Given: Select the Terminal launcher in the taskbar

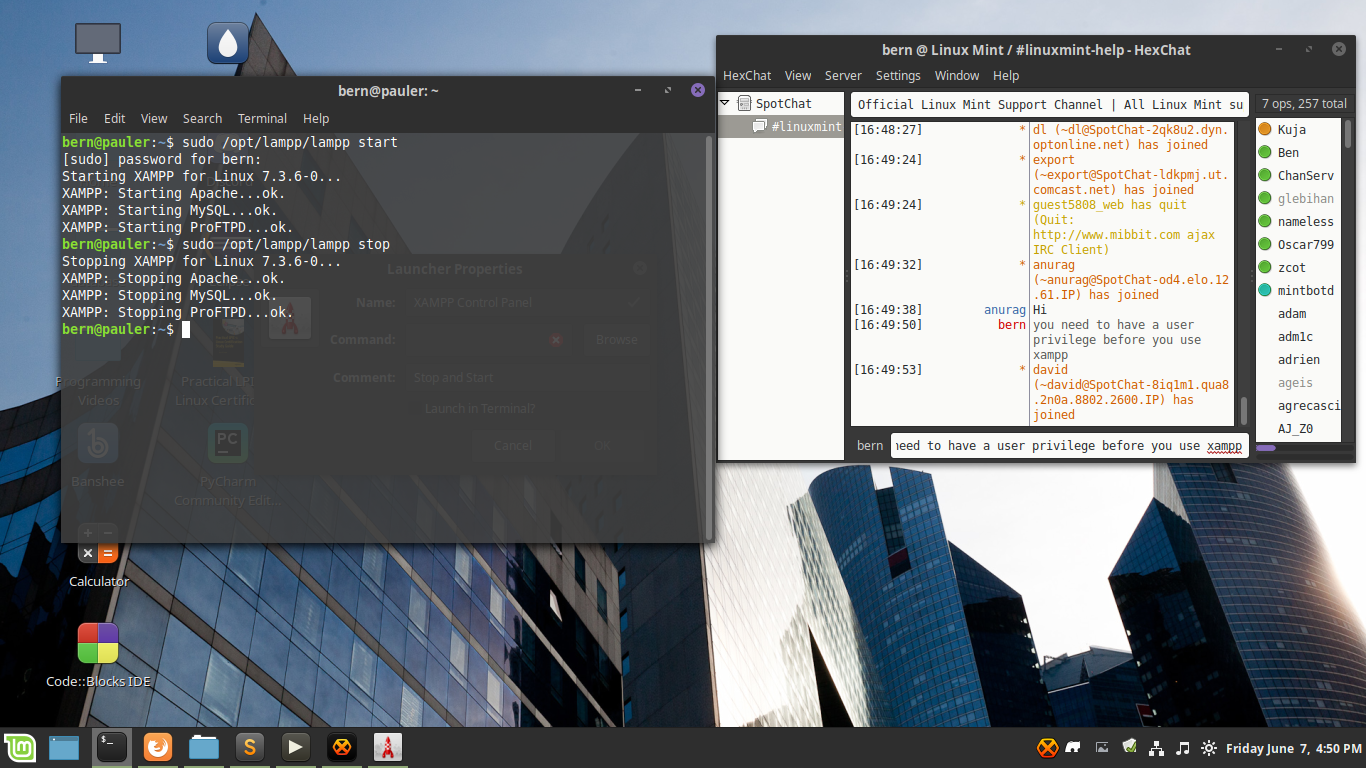Looking at the screenshot, I should pos(112,747).
